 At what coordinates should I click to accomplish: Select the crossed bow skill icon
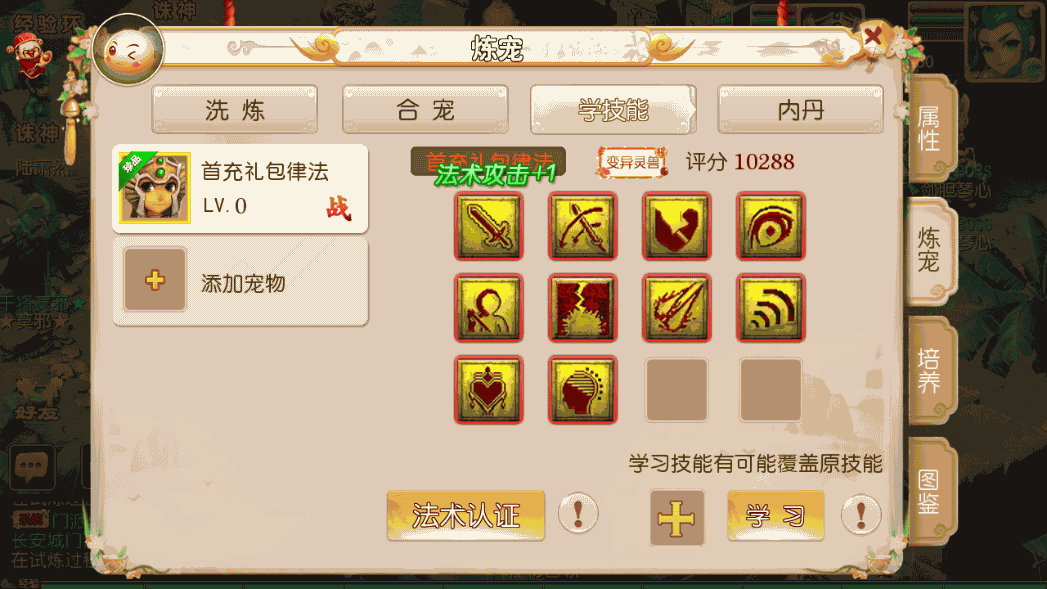pyautogui.click(x=582, y=226)
